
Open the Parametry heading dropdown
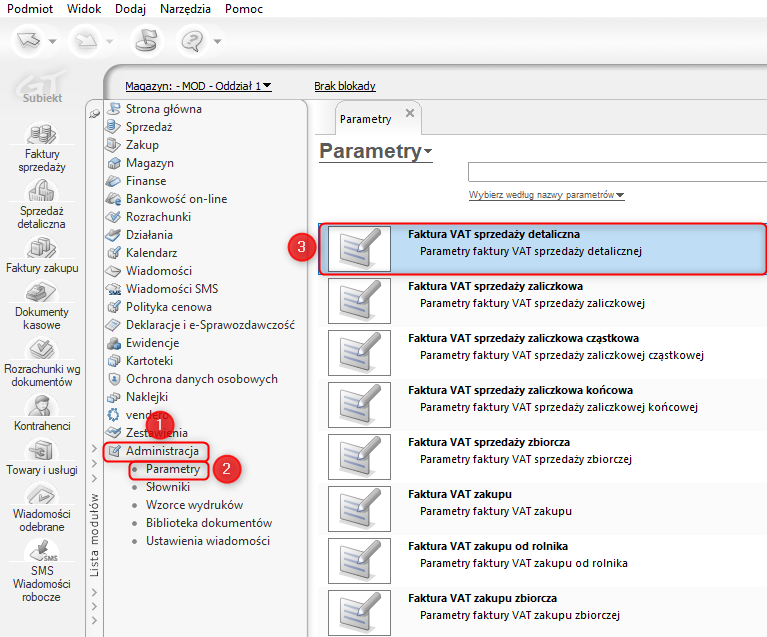(376, 151)
